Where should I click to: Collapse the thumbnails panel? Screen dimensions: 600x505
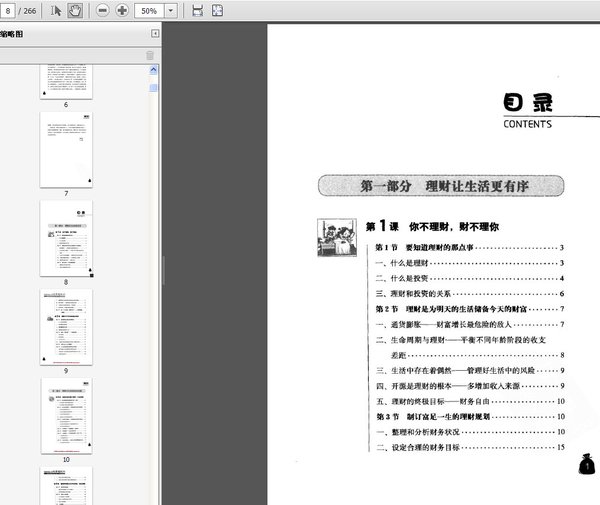point(155,34)
